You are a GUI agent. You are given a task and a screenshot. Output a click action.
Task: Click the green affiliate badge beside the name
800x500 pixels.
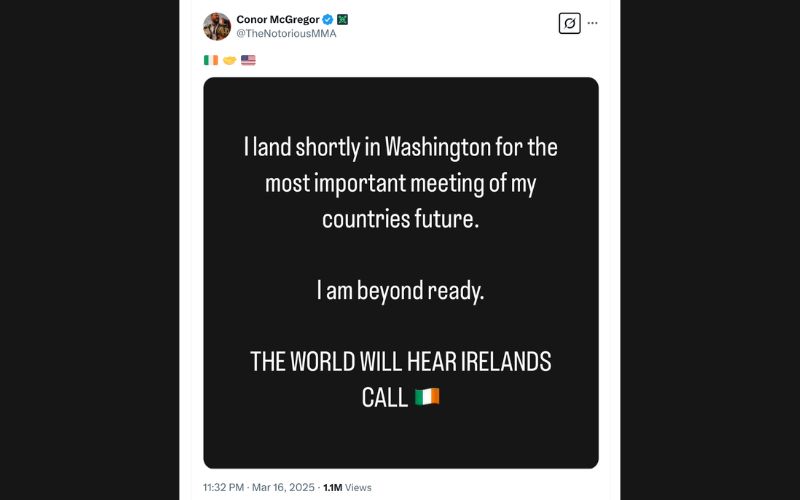click(x=342, y=19)
